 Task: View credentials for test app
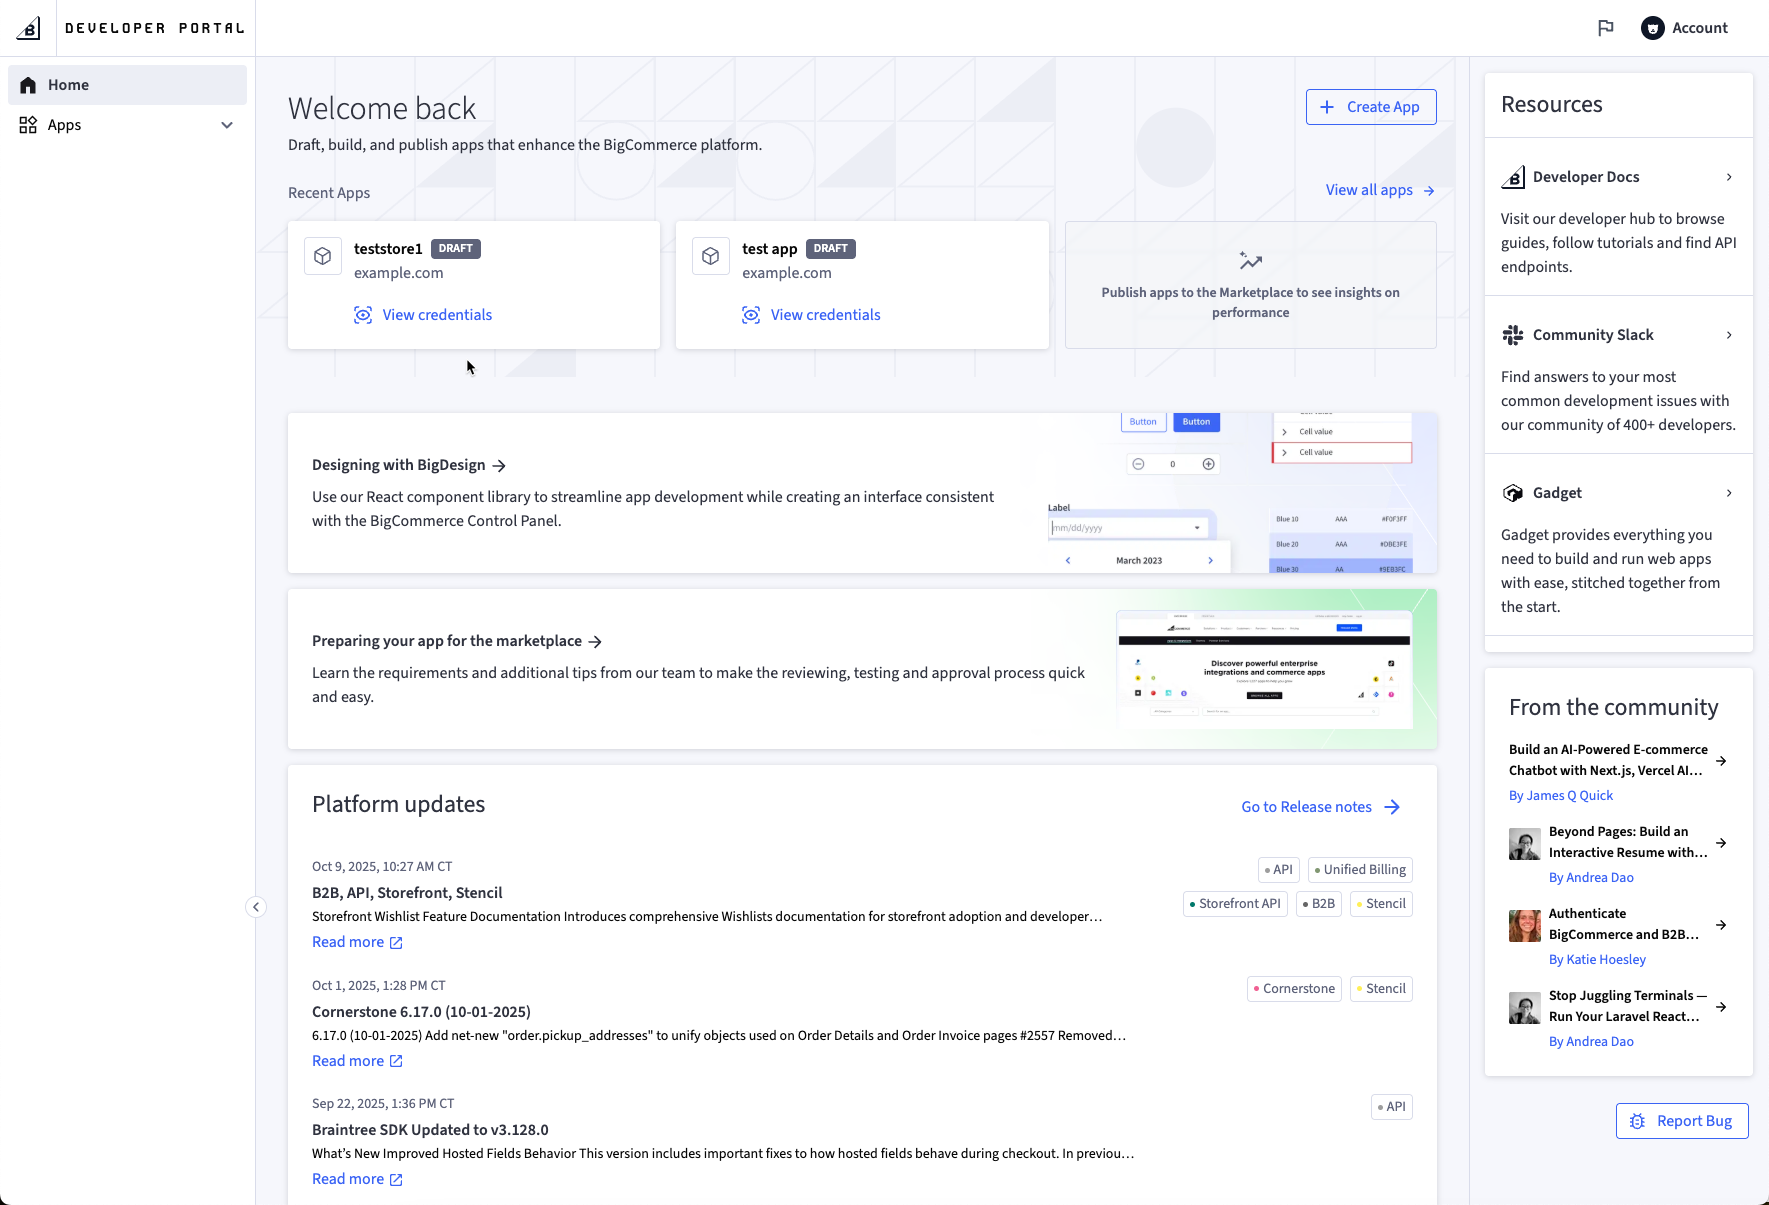(811, 315)
